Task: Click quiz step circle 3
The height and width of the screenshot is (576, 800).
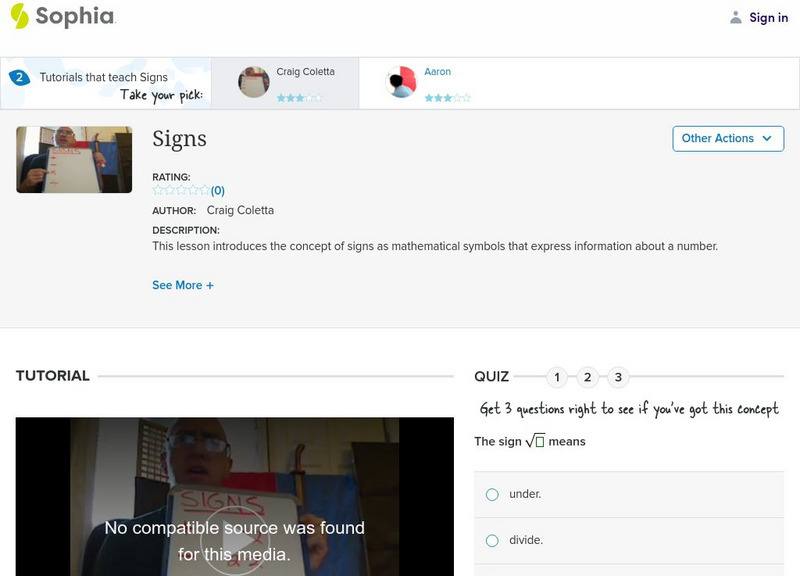Action: 619,378
